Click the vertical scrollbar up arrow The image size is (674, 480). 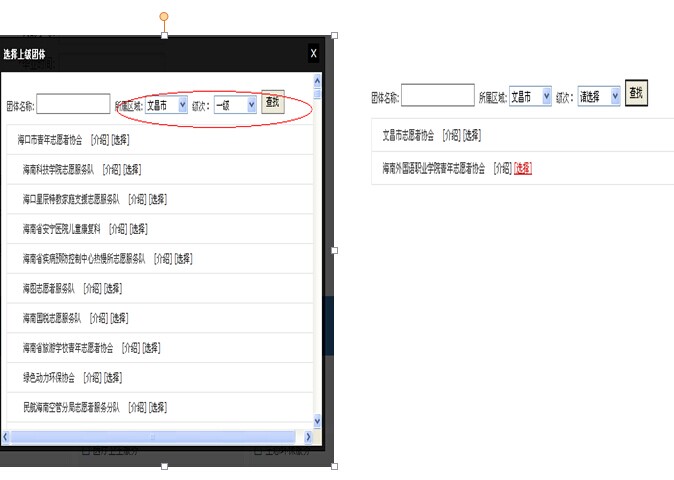coord(318,79)
